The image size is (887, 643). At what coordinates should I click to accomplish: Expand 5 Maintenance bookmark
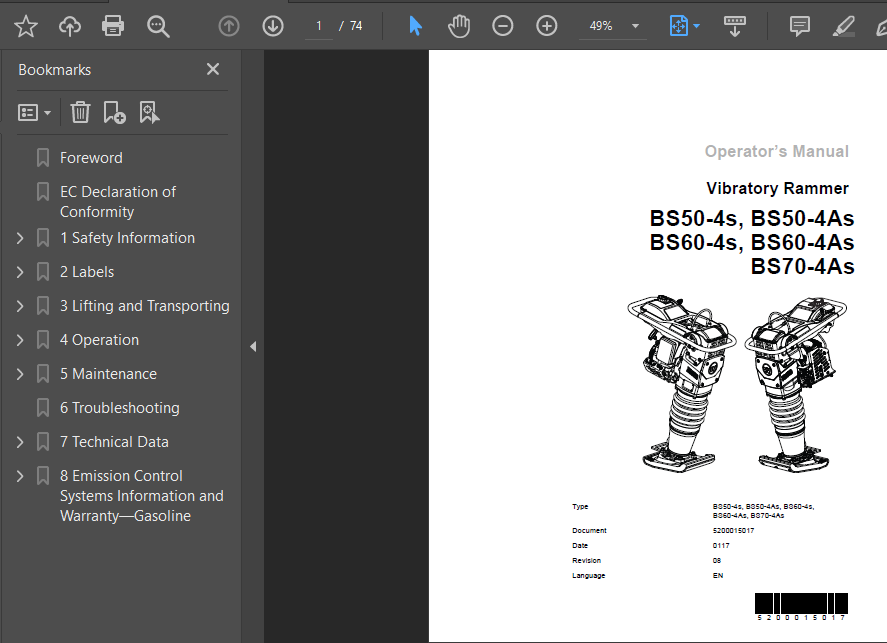[20, 374]
